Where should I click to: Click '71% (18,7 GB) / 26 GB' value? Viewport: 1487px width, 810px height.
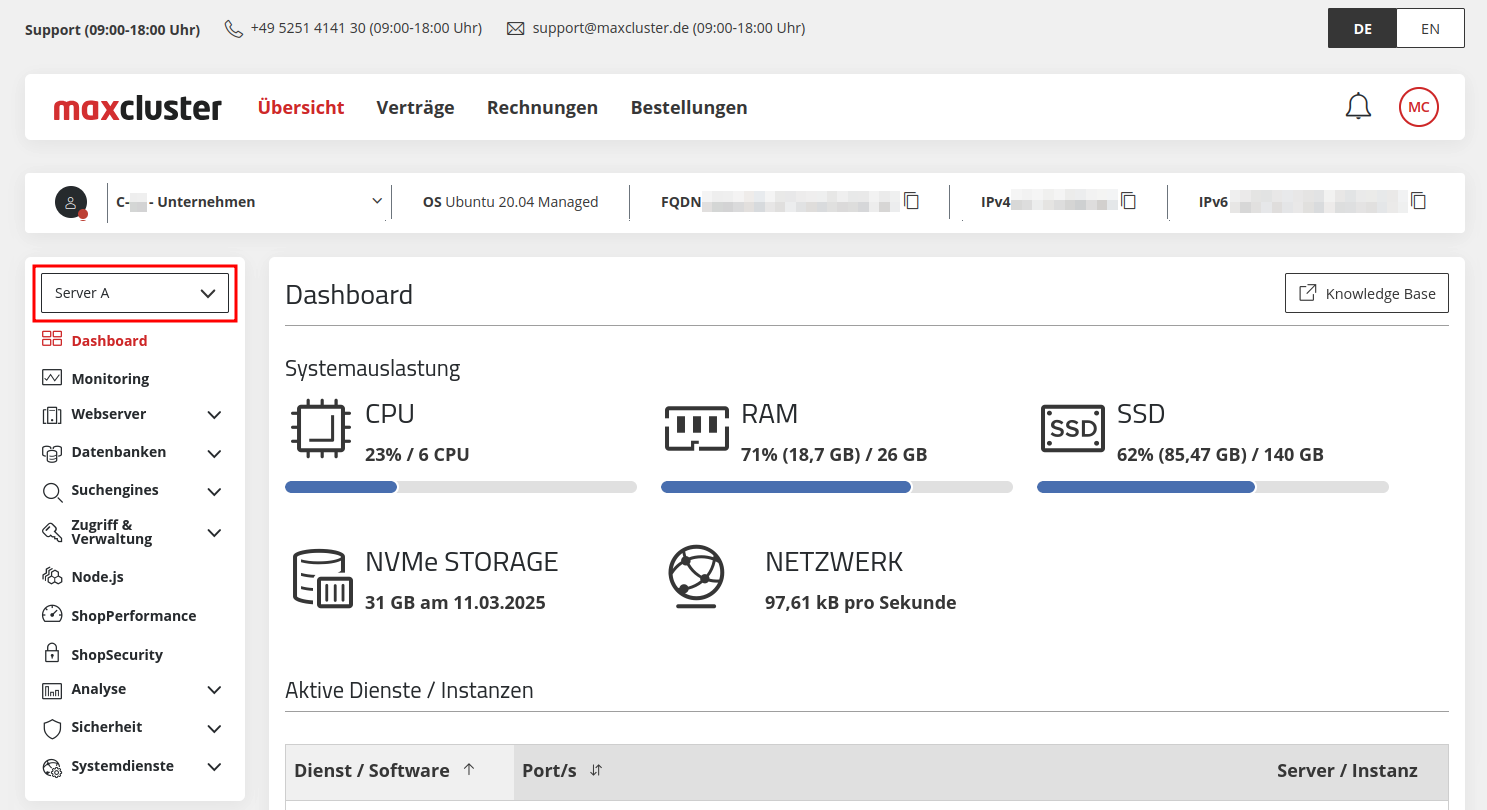tap(834, 455)
